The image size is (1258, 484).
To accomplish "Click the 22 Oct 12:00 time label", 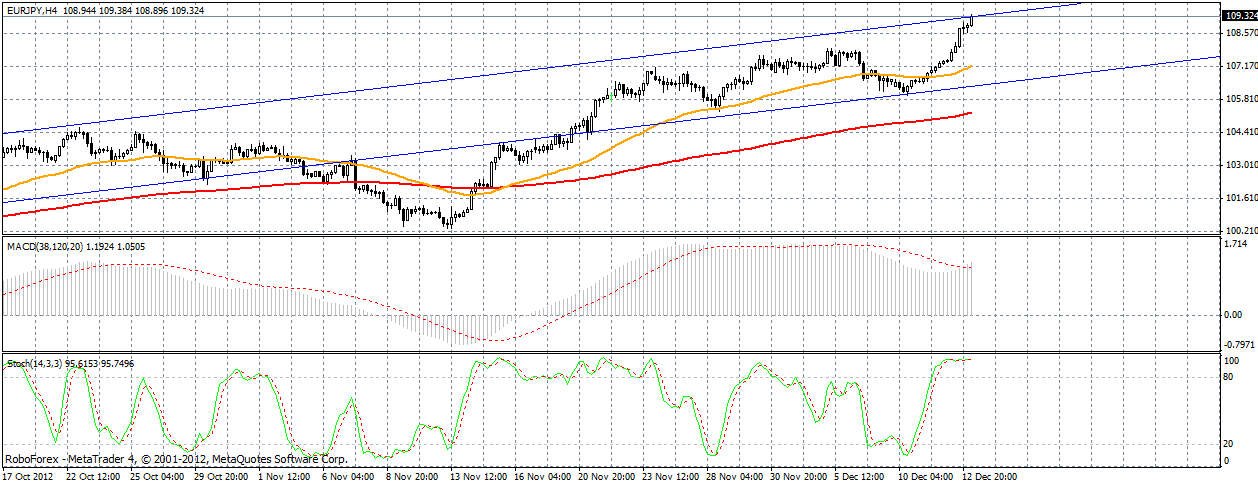I will click(x=95, y=477).
